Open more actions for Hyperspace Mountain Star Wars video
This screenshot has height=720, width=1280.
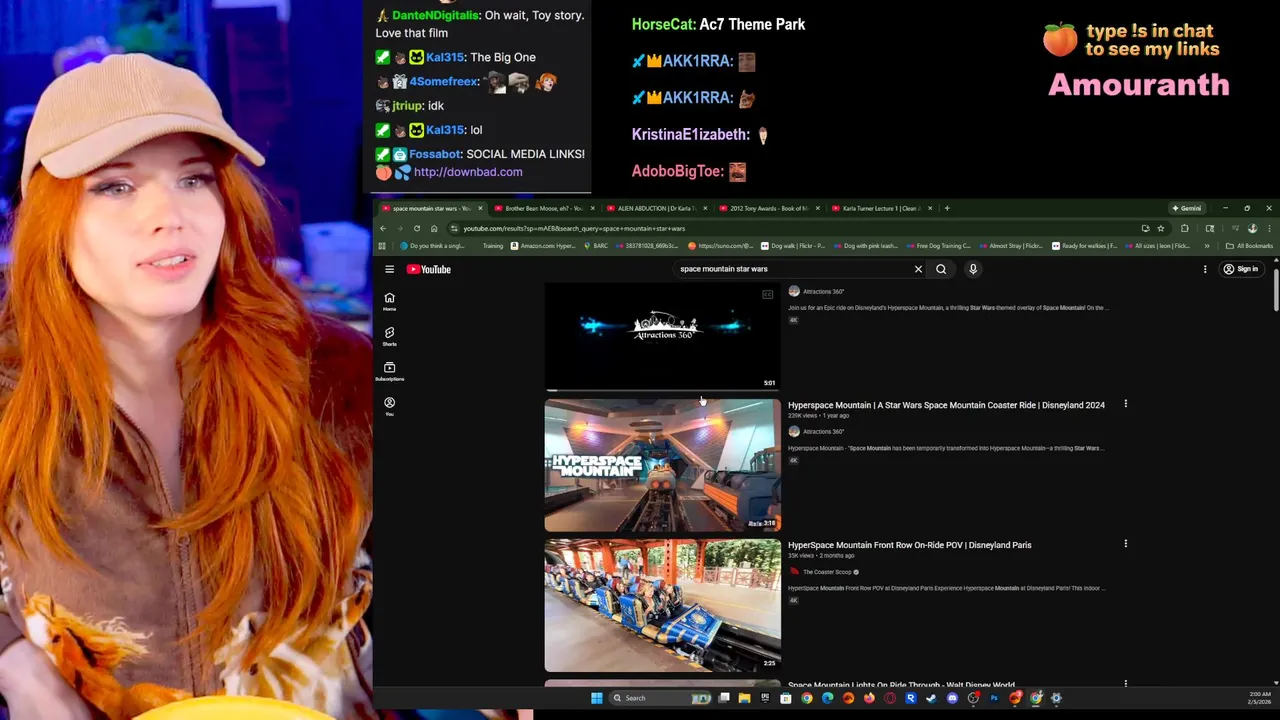click(1125, 404)
